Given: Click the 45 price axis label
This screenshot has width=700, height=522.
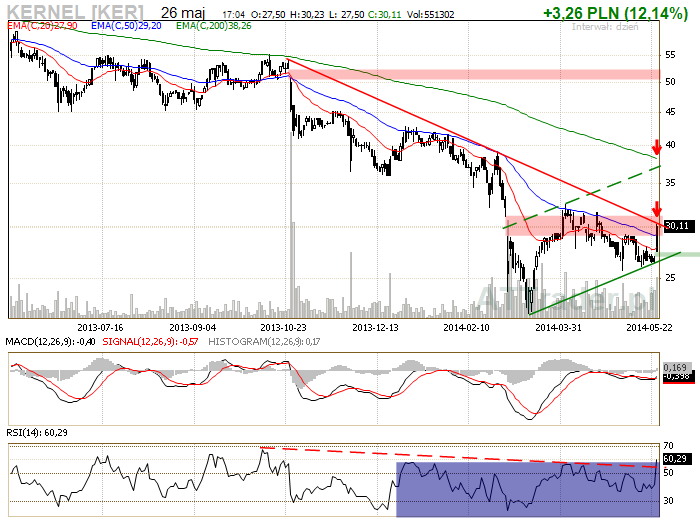Looking at the screenshot, I should (670, 113).
